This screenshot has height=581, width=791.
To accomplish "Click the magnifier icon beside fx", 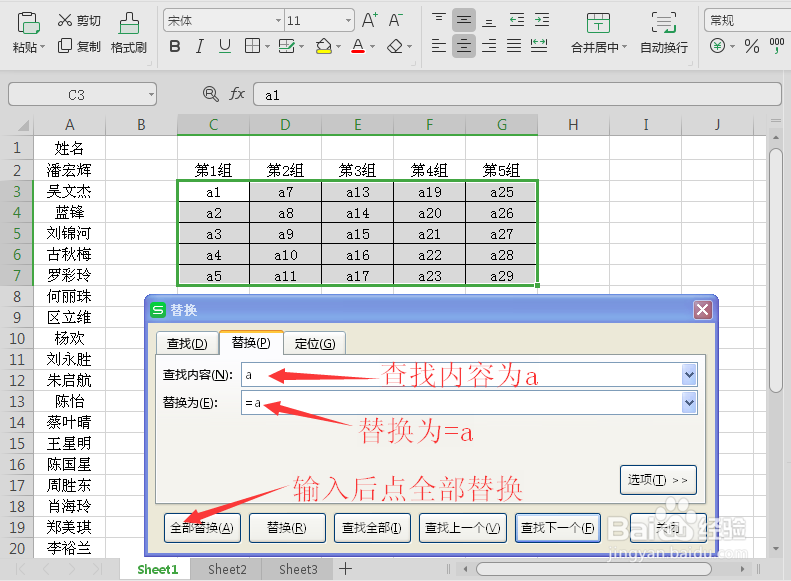I will coord(210,94).
